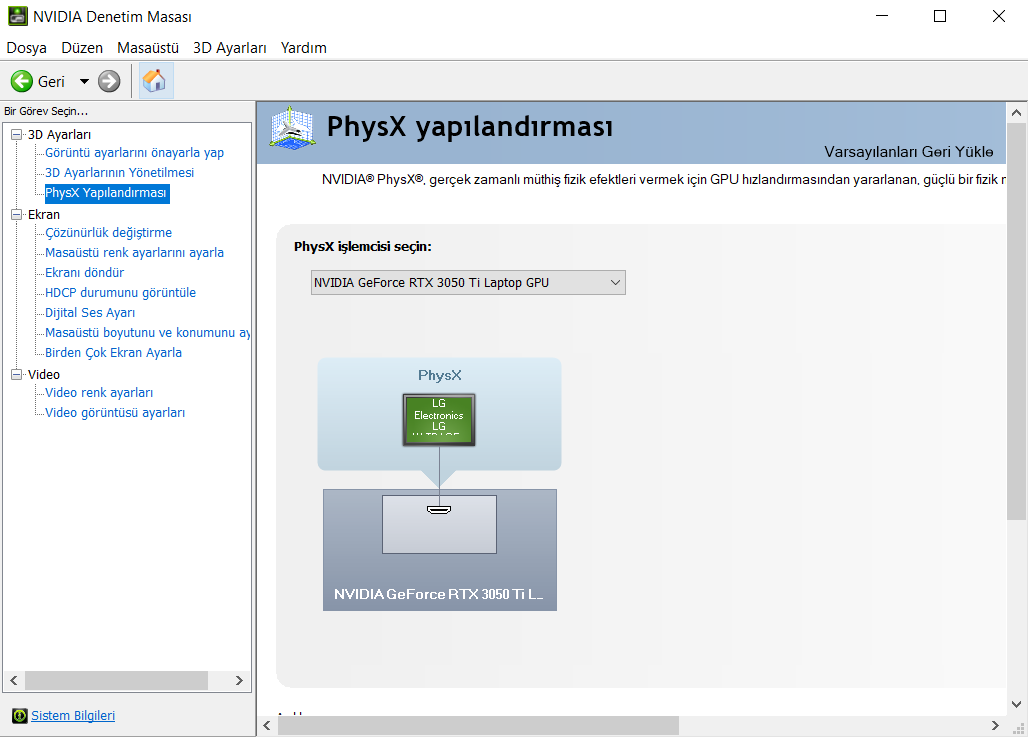This screenshot has width=1028, height=737.
Task: Click the Bir Görev Seçin header
Action: (46, 111)
